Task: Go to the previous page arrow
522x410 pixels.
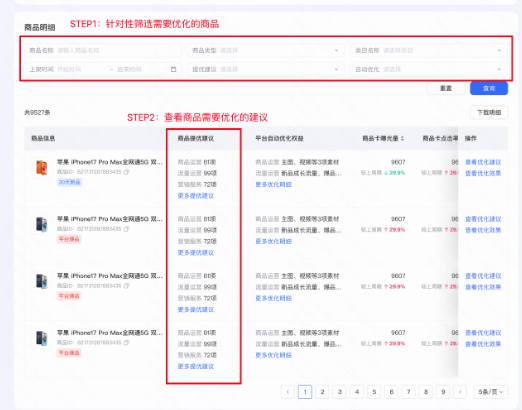Action: tap(288, 392)
